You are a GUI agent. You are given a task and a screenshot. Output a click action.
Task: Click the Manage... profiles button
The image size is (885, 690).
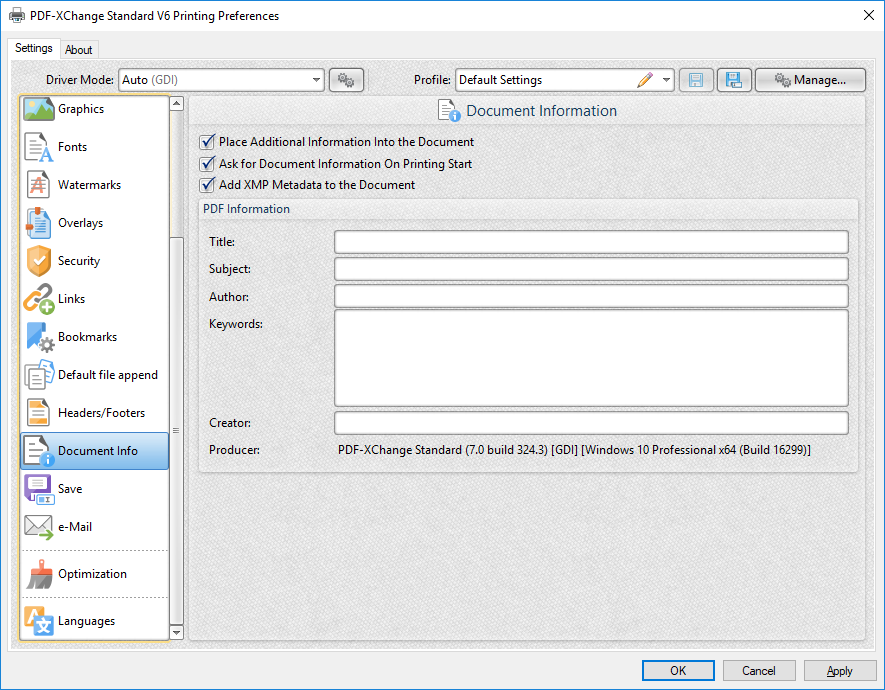810,80
